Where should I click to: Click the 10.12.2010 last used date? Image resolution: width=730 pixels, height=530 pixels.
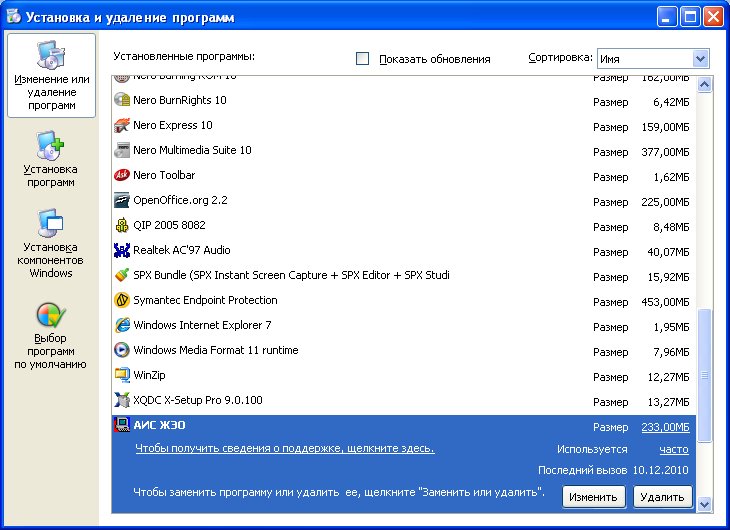click(660, 470)
